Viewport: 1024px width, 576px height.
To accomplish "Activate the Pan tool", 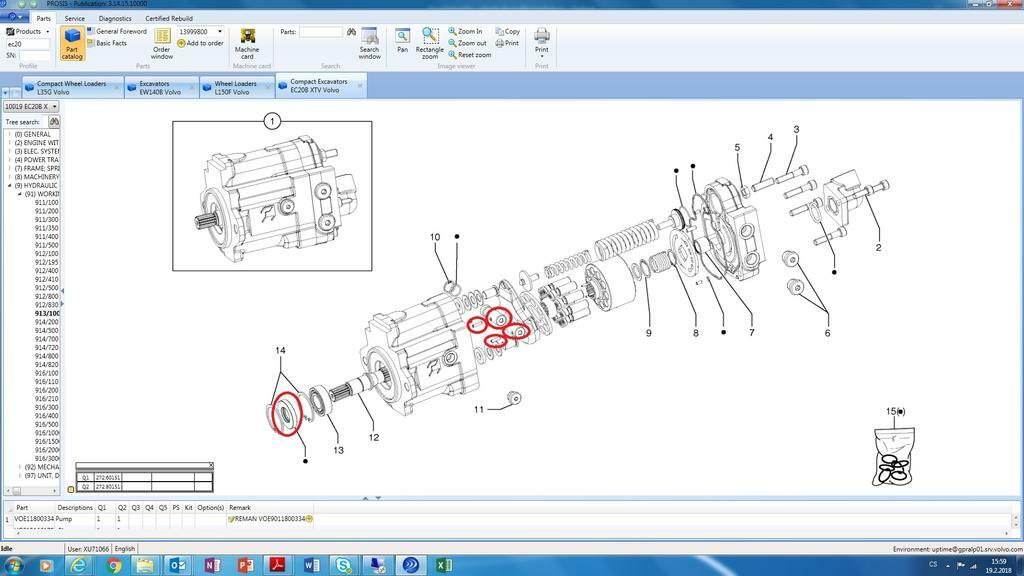I will point(402,40).
